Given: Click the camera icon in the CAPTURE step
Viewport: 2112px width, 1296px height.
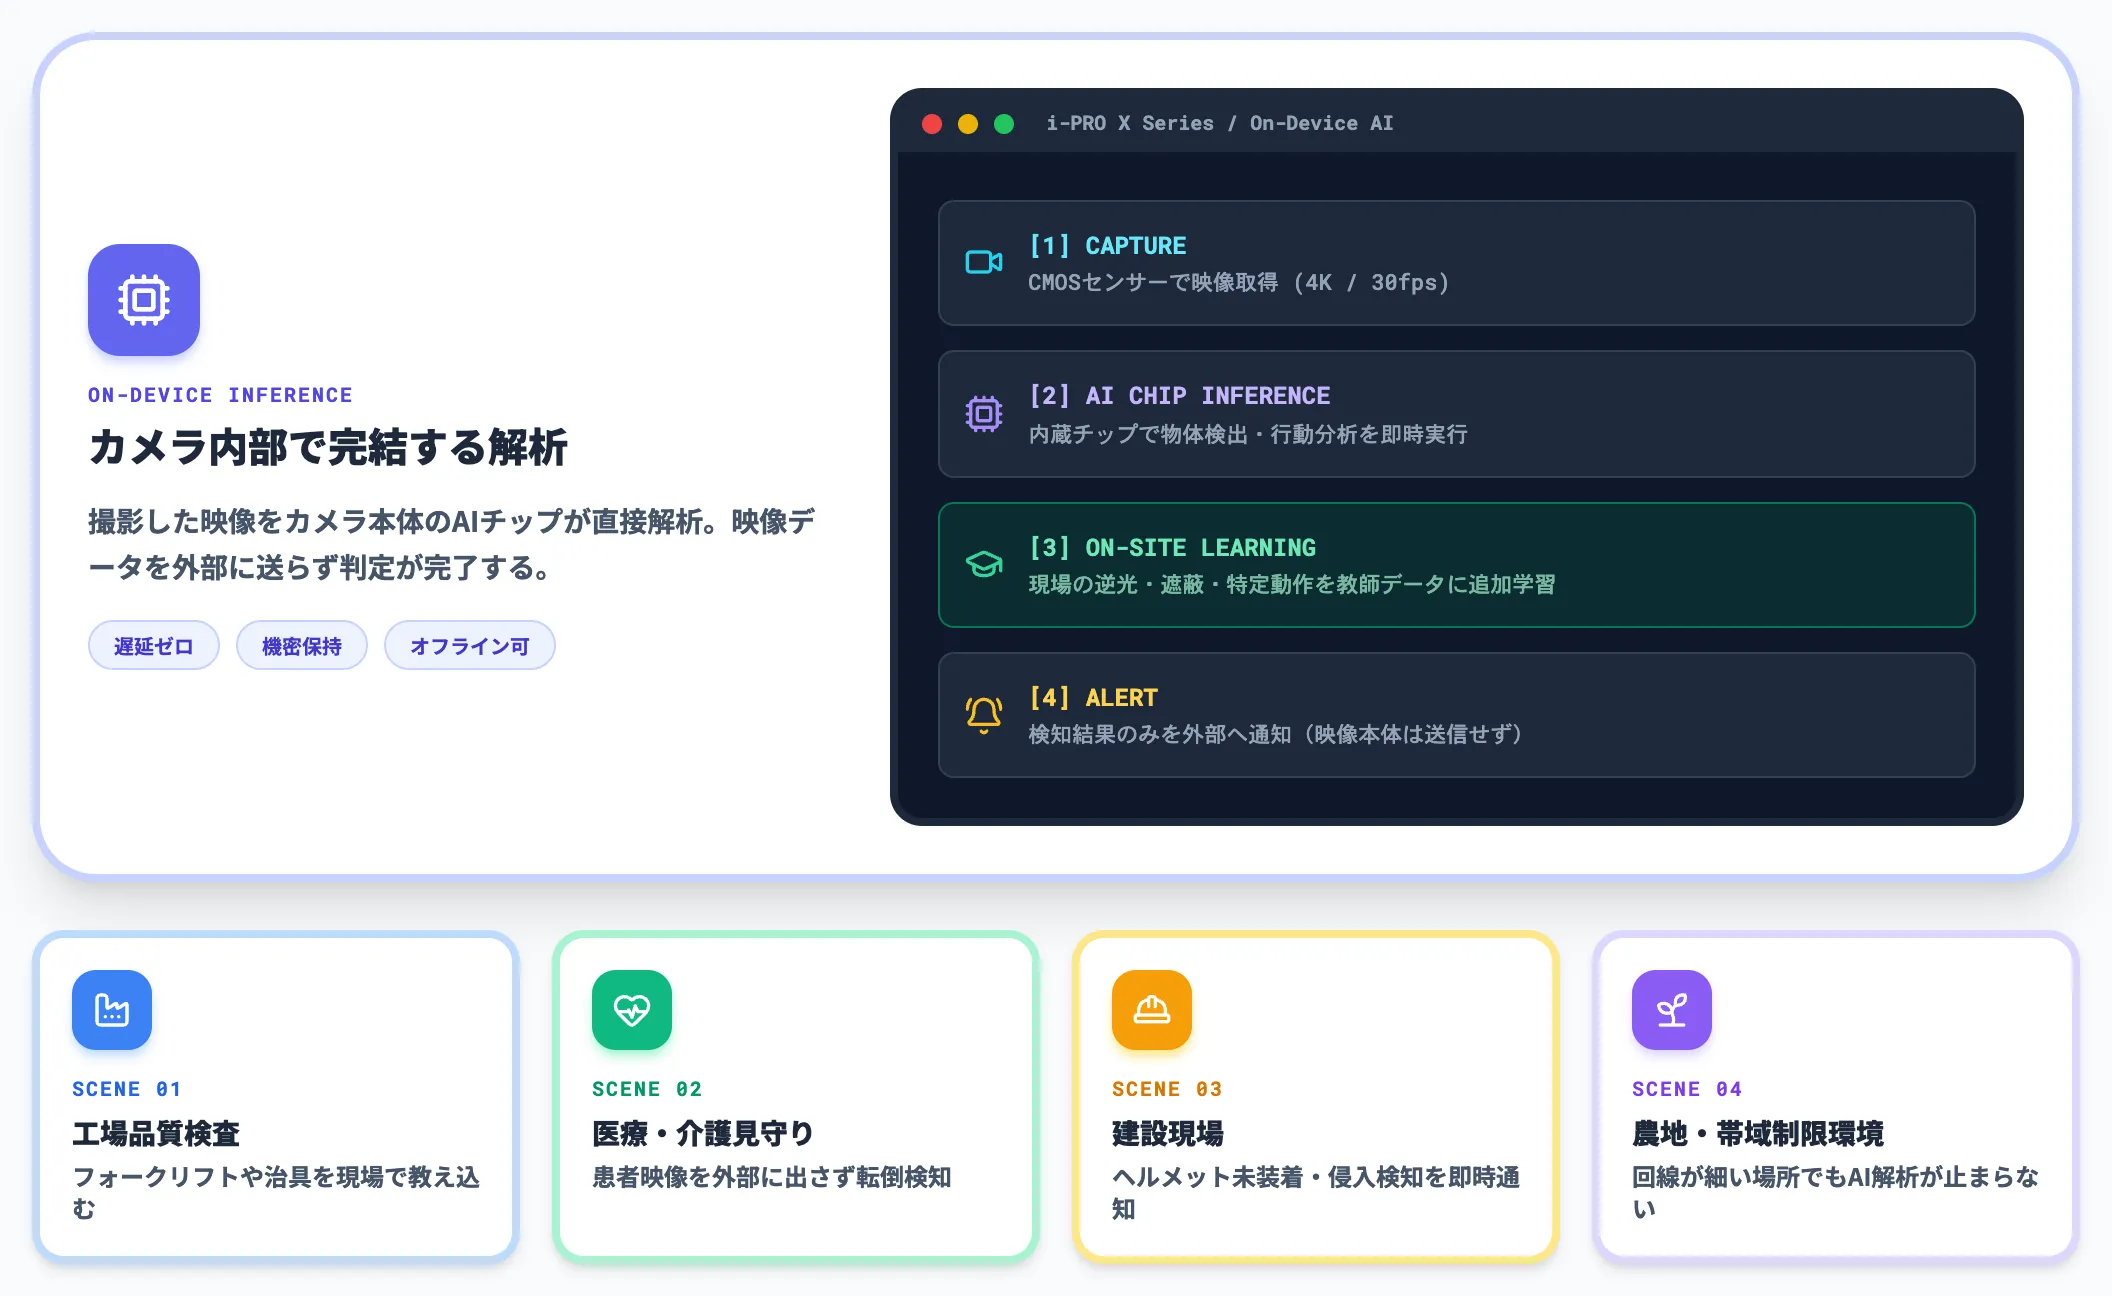Looking at the screenshot, I should tap(984, 262).
